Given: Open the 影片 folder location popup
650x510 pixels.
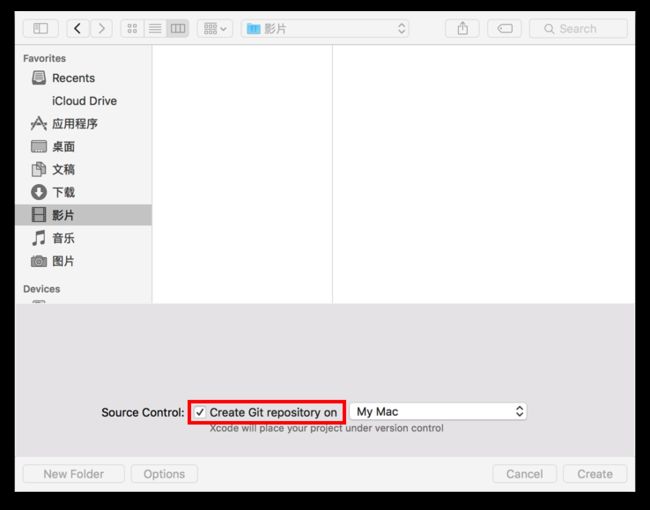Looking at the screenshot, I should pyautogui.click(x=325, y=29).
